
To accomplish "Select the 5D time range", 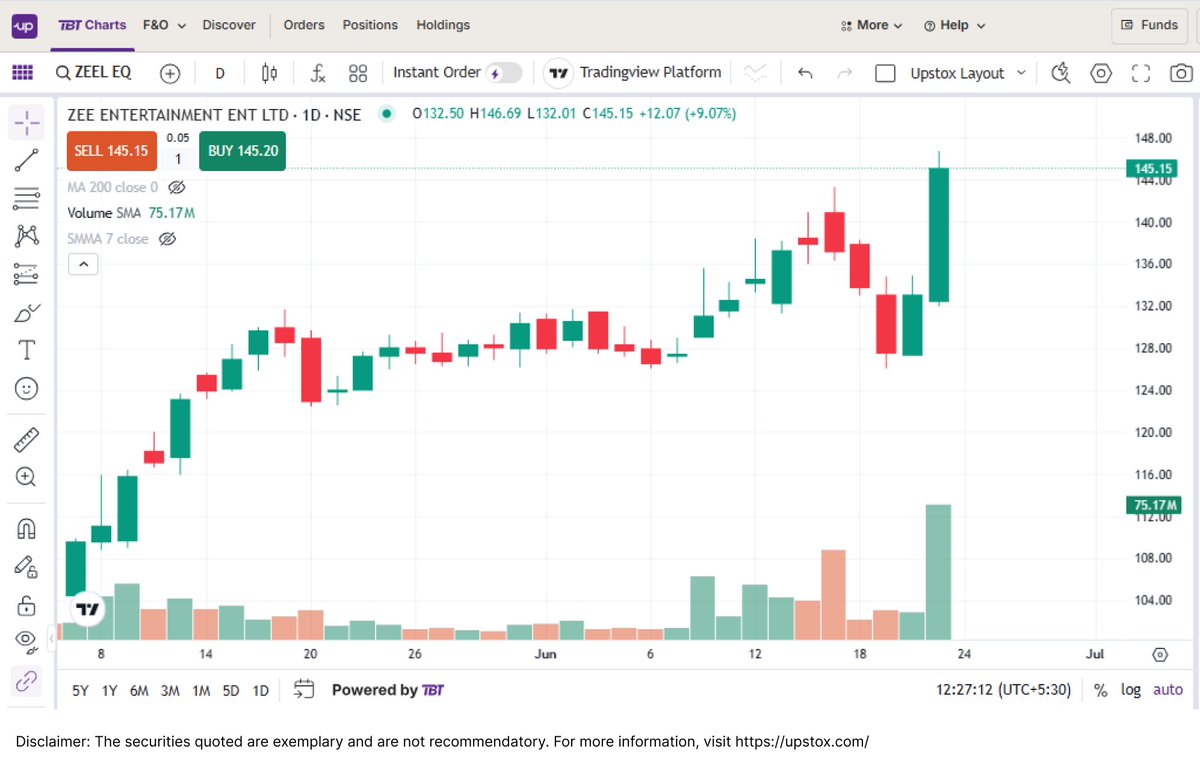I will point(231,690).
